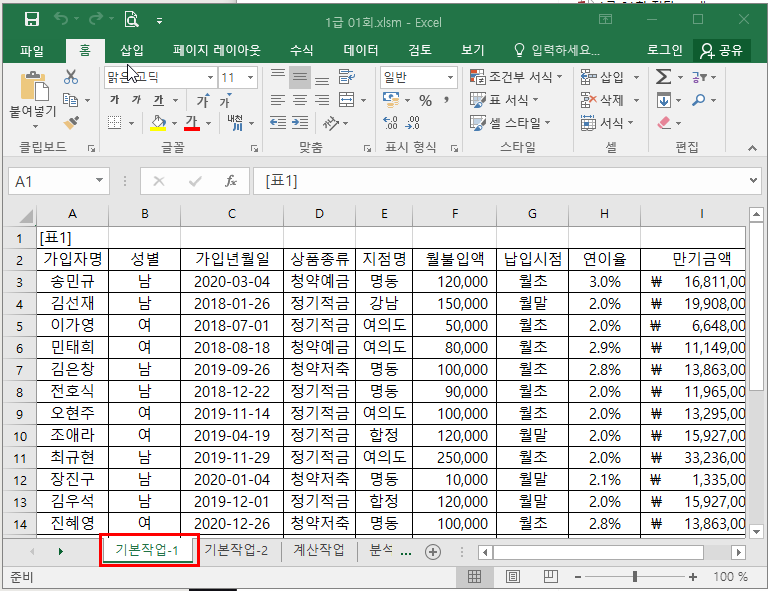Viewport: 768px width, 591px height.
Task: Open the Name Box dropdown arrow
Action: 99,181
